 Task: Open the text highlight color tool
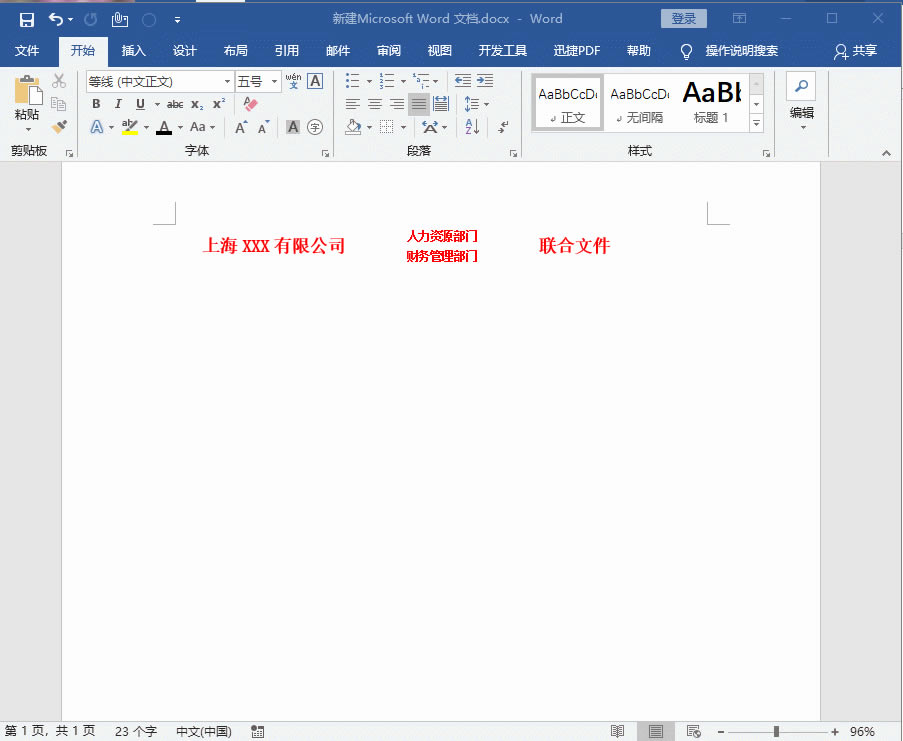[131, 127]
